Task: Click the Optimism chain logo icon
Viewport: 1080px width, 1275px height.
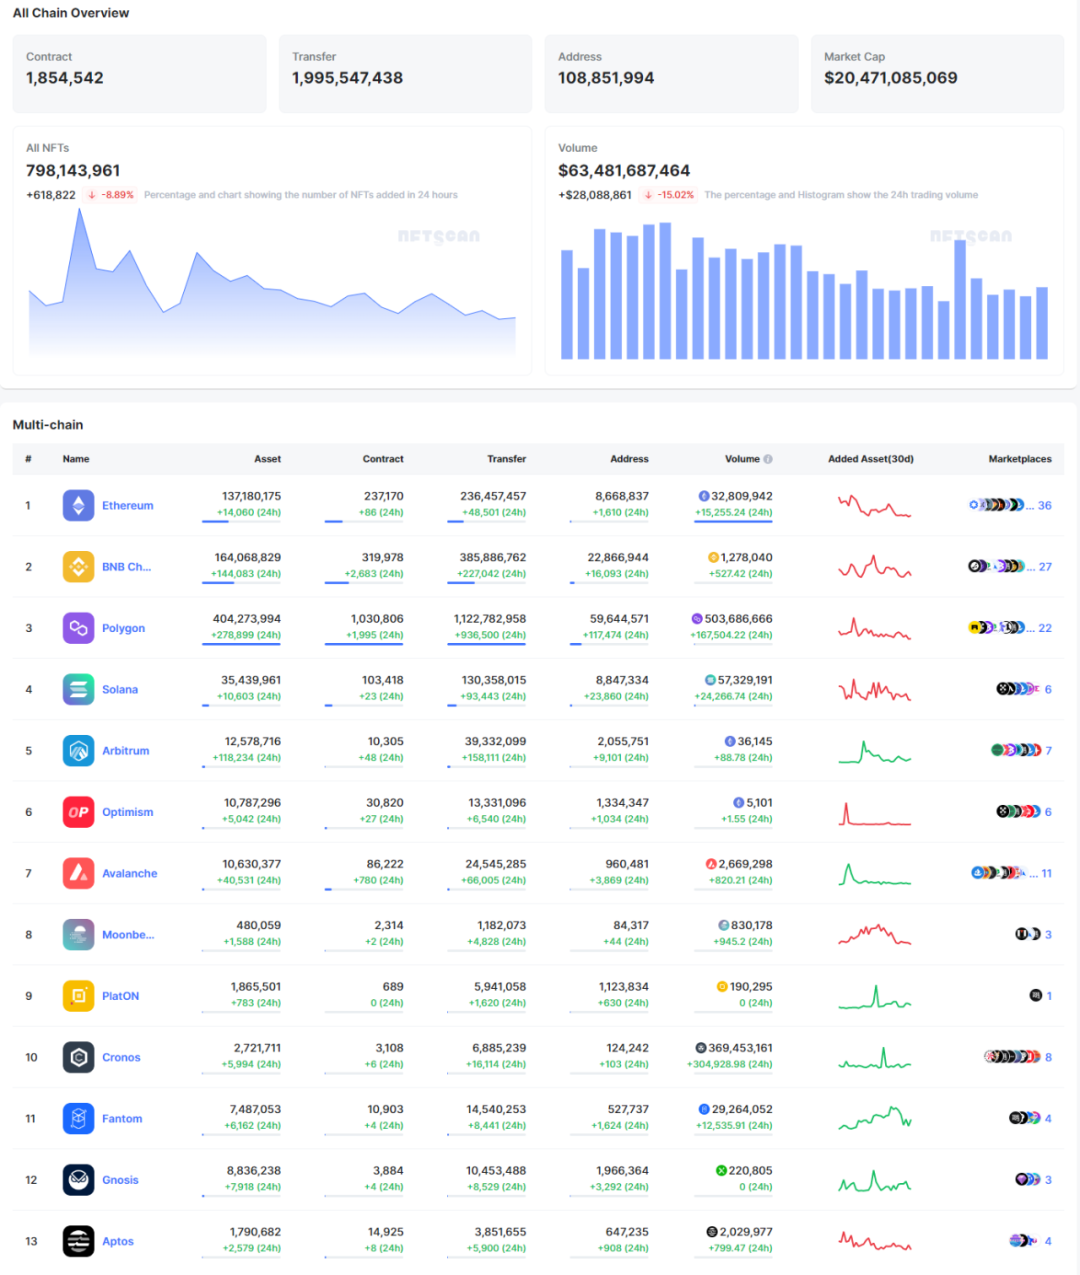Action: (78, 812)
